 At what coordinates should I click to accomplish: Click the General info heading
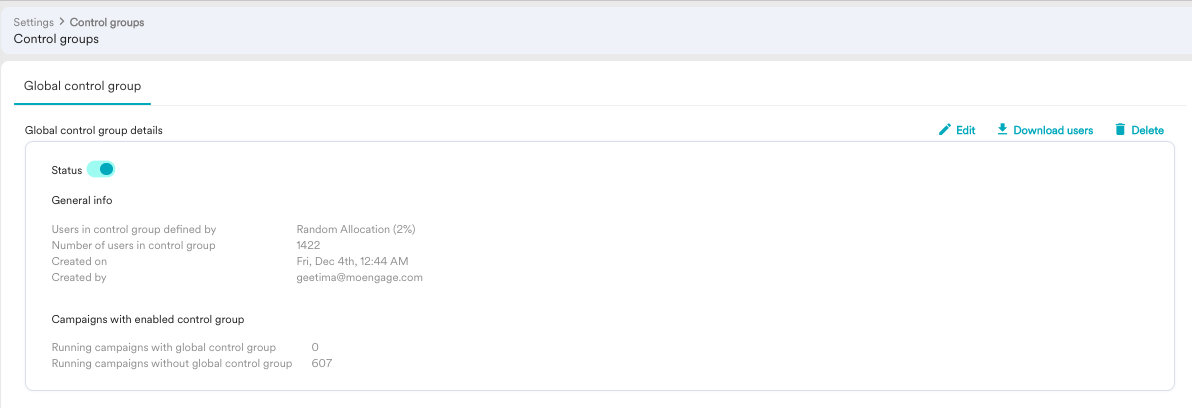click(x=82, y=201)
